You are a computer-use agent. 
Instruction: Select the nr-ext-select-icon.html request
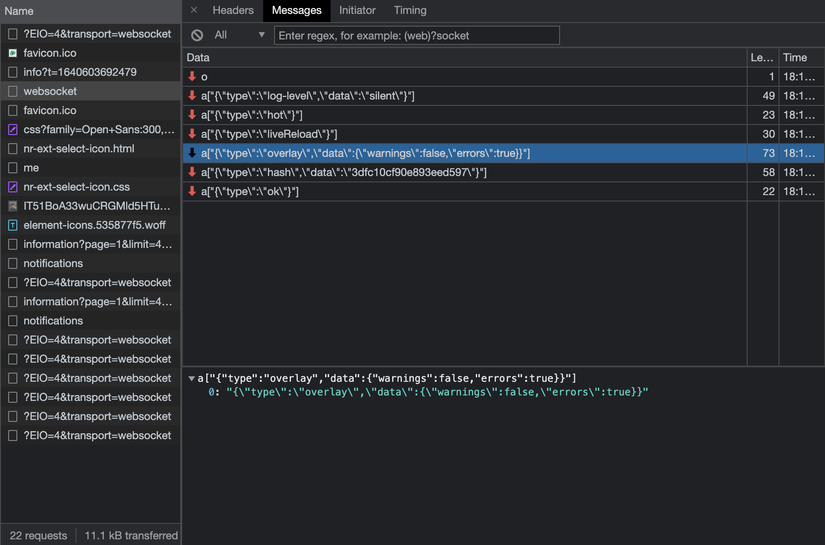pyautogui.click(x=79, y=149)
